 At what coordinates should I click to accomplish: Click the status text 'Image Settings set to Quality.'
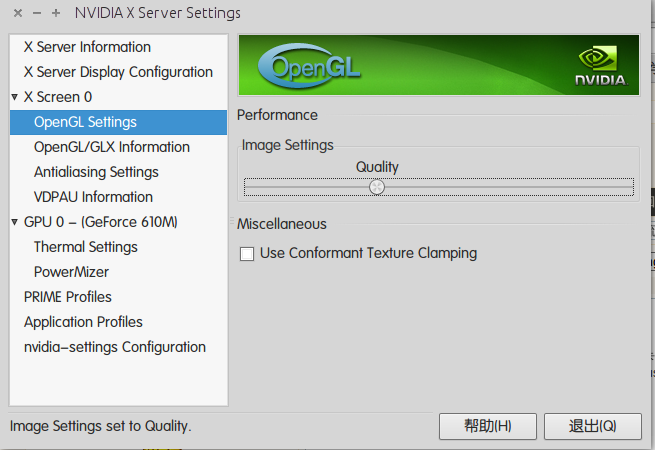(x=101, y=426)
